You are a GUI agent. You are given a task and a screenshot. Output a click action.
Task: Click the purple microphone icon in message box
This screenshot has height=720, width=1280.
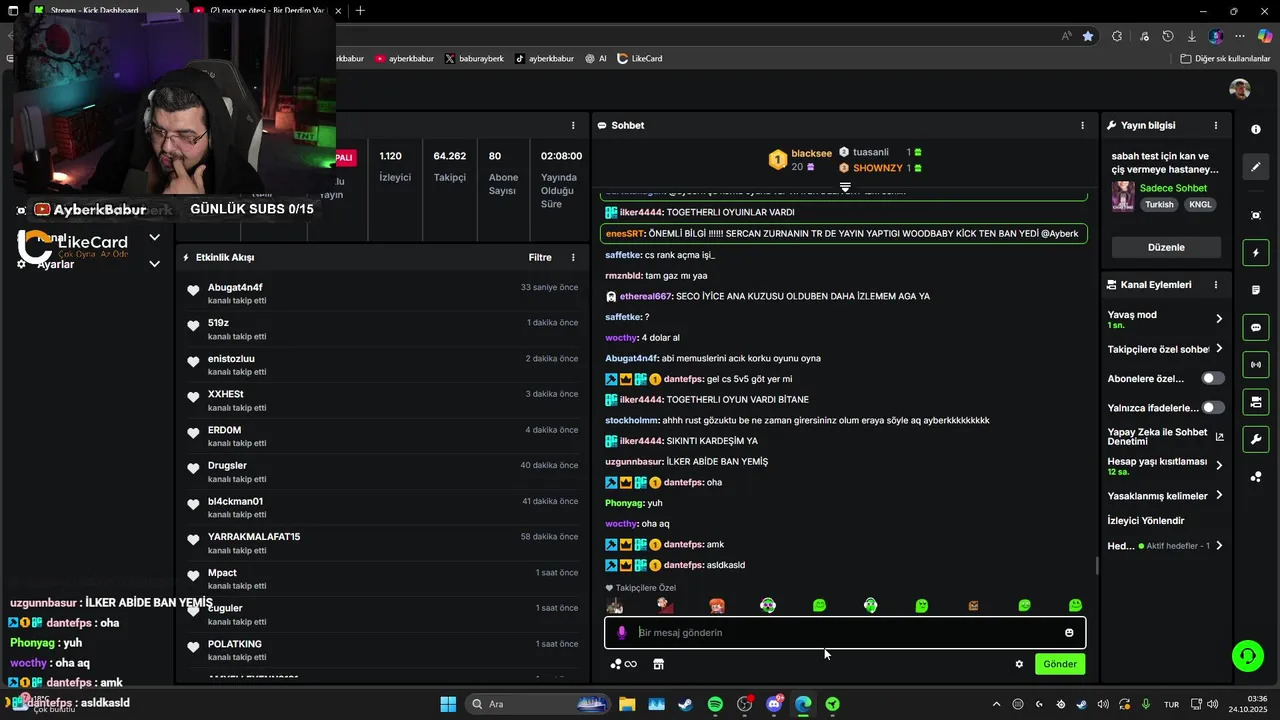622,632
